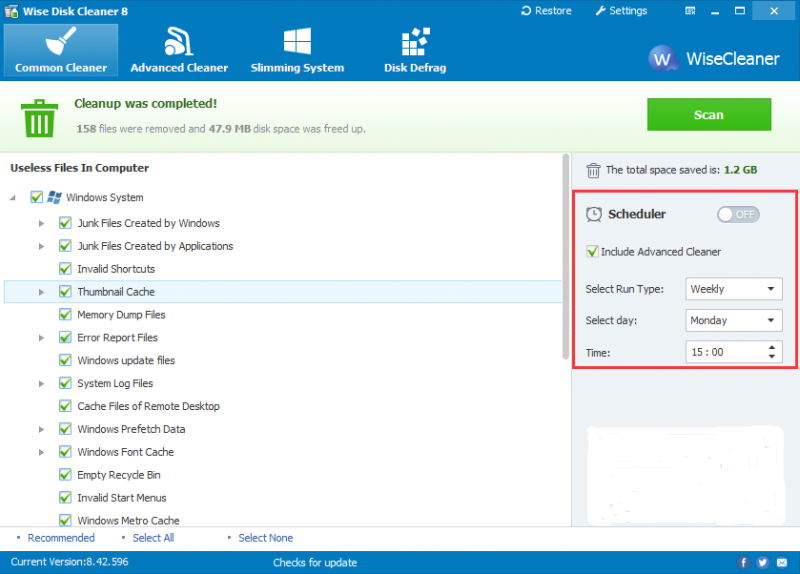This screenshot has height=574, width=800.
Task: Open the Twitter icon in status bar
Action: [763, 562]
